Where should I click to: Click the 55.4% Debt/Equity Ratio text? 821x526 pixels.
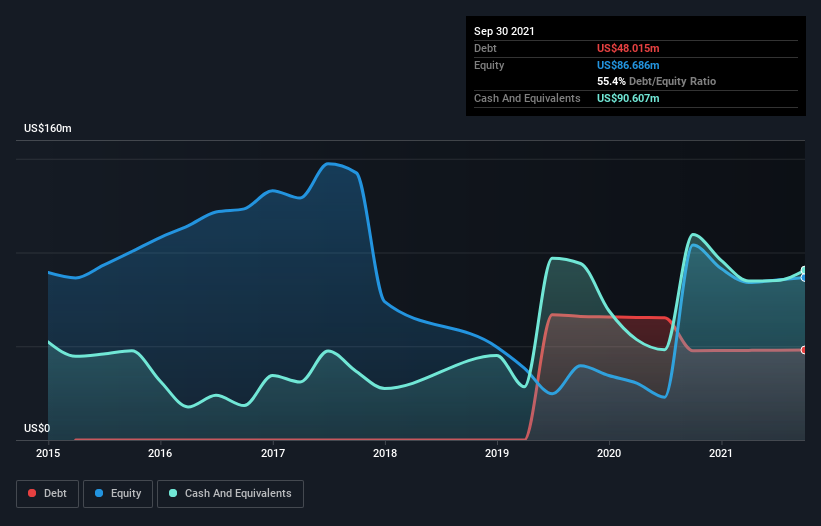657,81
